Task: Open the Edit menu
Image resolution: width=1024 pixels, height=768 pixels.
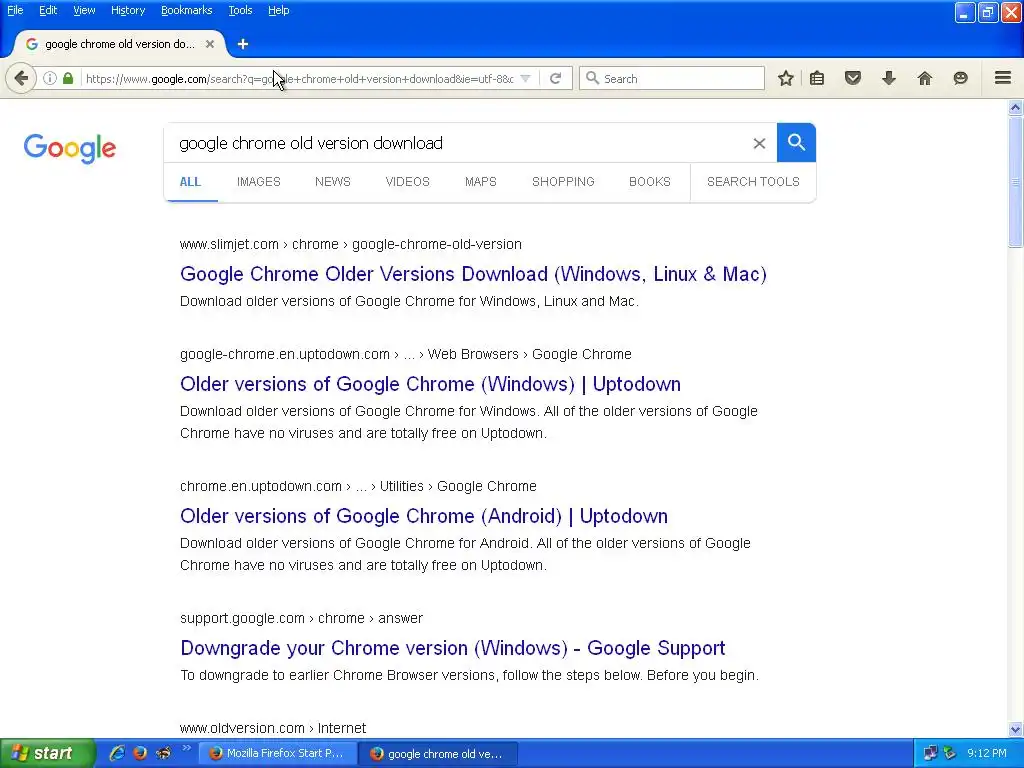Action: [x=48, y=10]
